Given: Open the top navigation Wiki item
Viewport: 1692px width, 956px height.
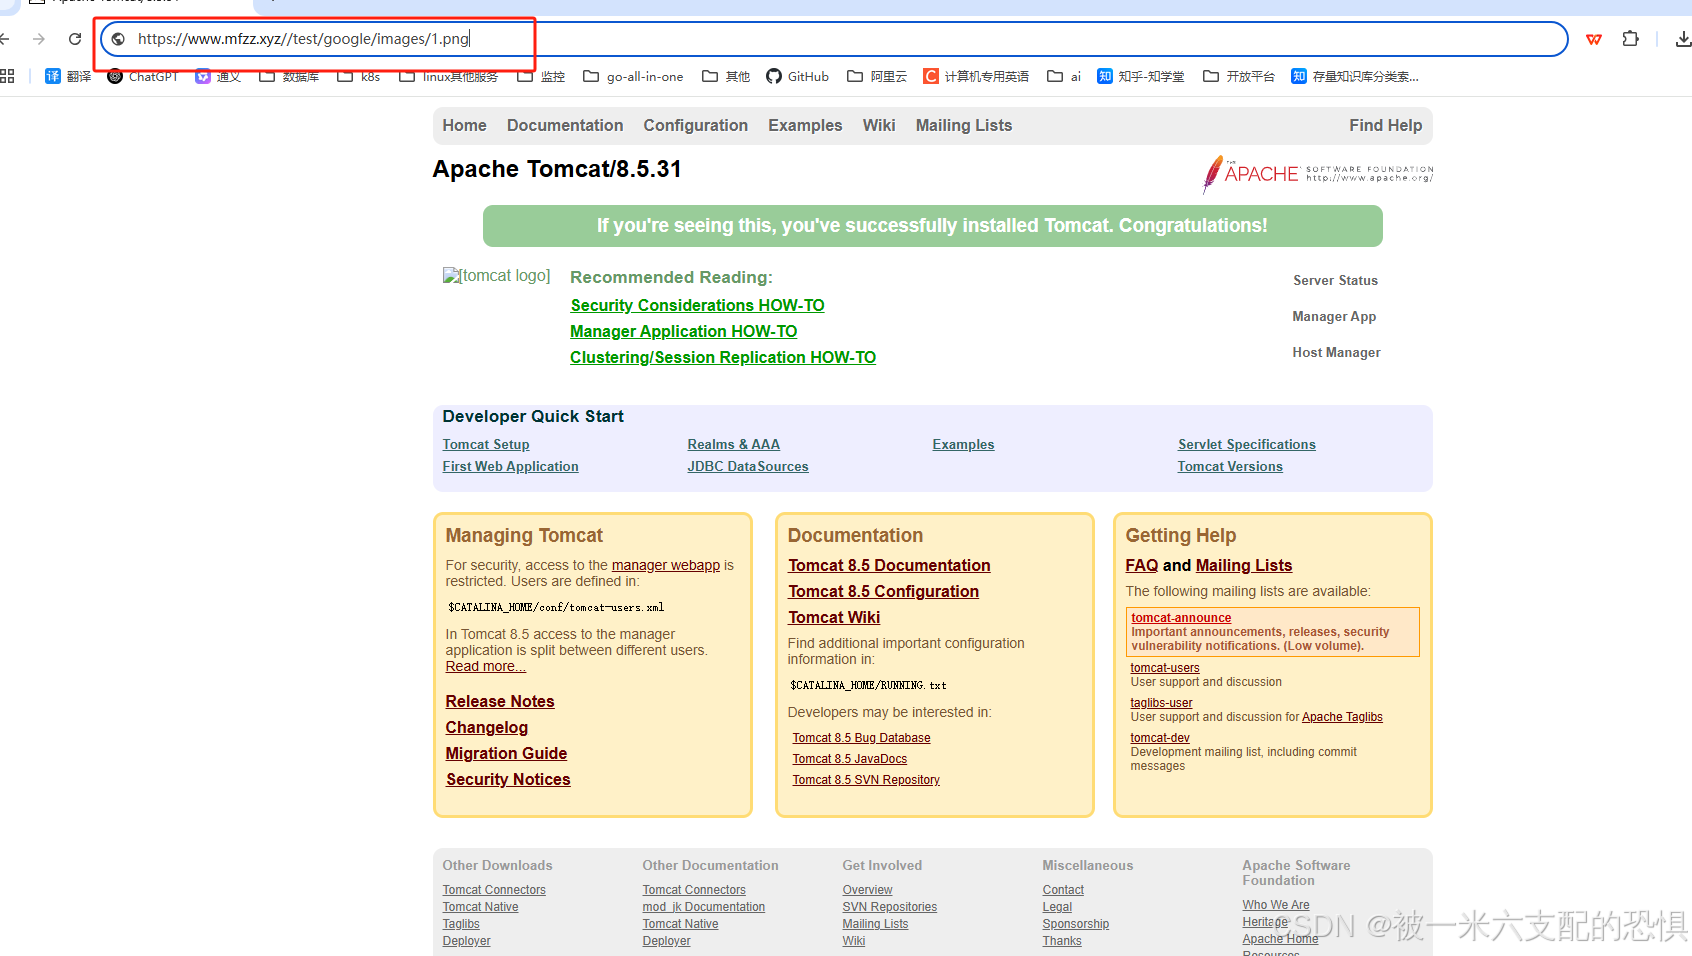Looking at the screenshot, I should tap(879, 125).
